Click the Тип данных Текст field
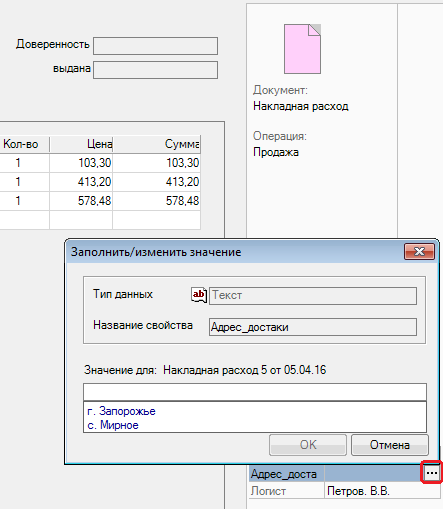443x509 pixels. [313, 296]
